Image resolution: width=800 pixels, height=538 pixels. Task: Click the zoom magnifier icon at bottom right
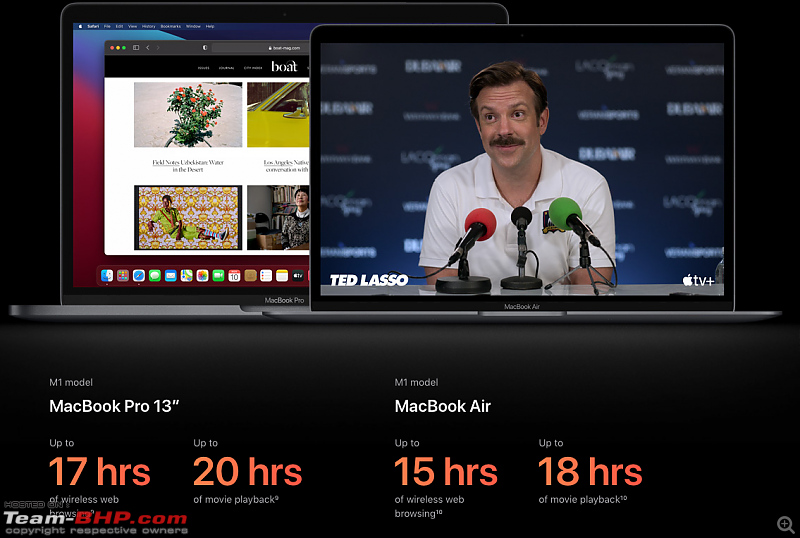786,524
